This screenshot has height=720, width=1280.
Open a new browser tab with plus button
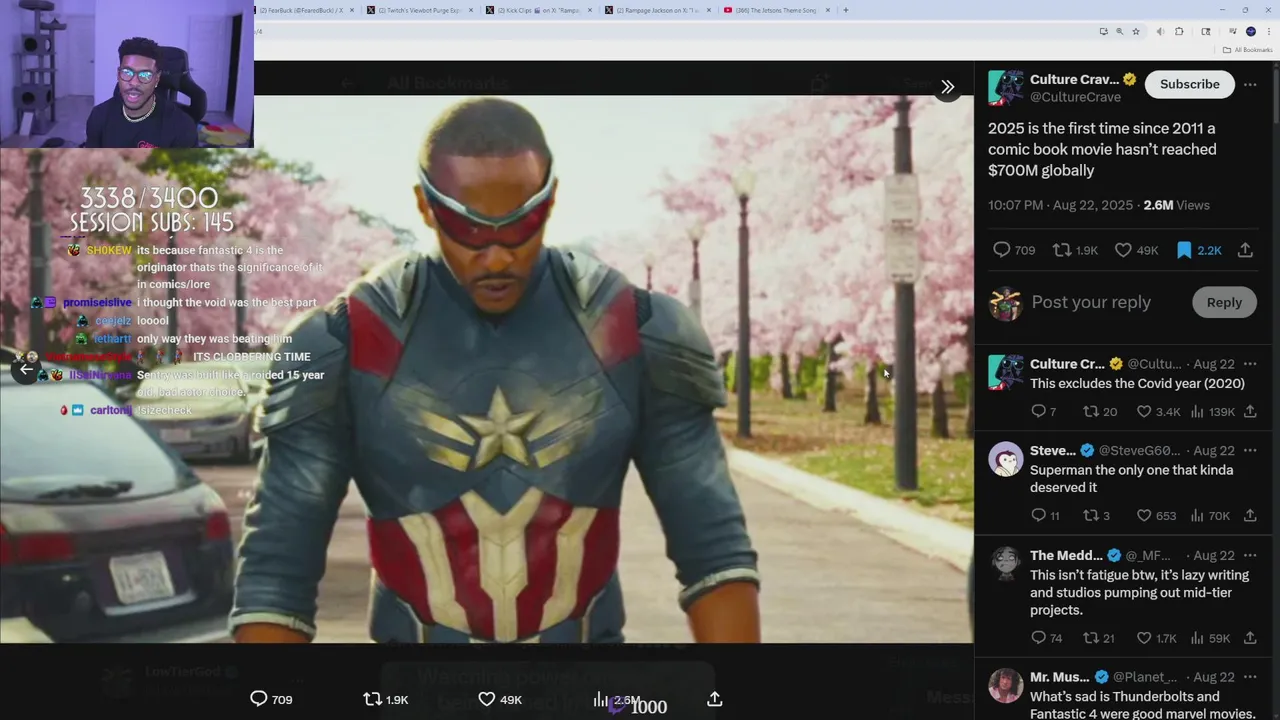click(x=846, y=10)
